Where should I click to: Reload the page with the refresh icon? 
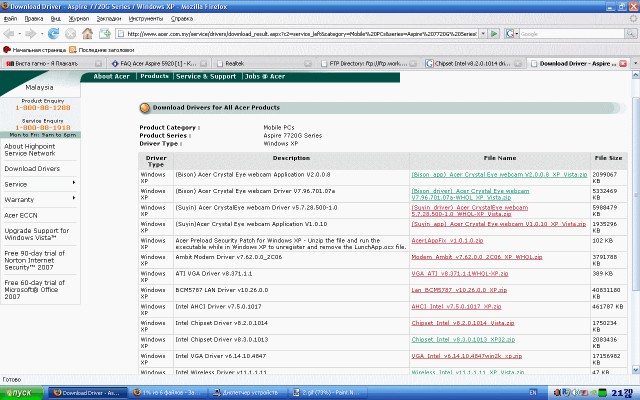coord(53,34)
